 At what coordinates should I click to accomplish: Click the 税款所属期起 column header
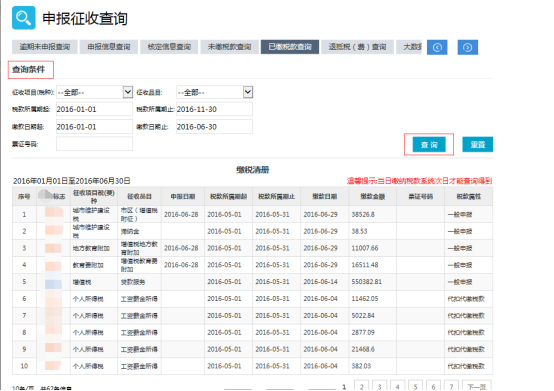tap(228, 196)
